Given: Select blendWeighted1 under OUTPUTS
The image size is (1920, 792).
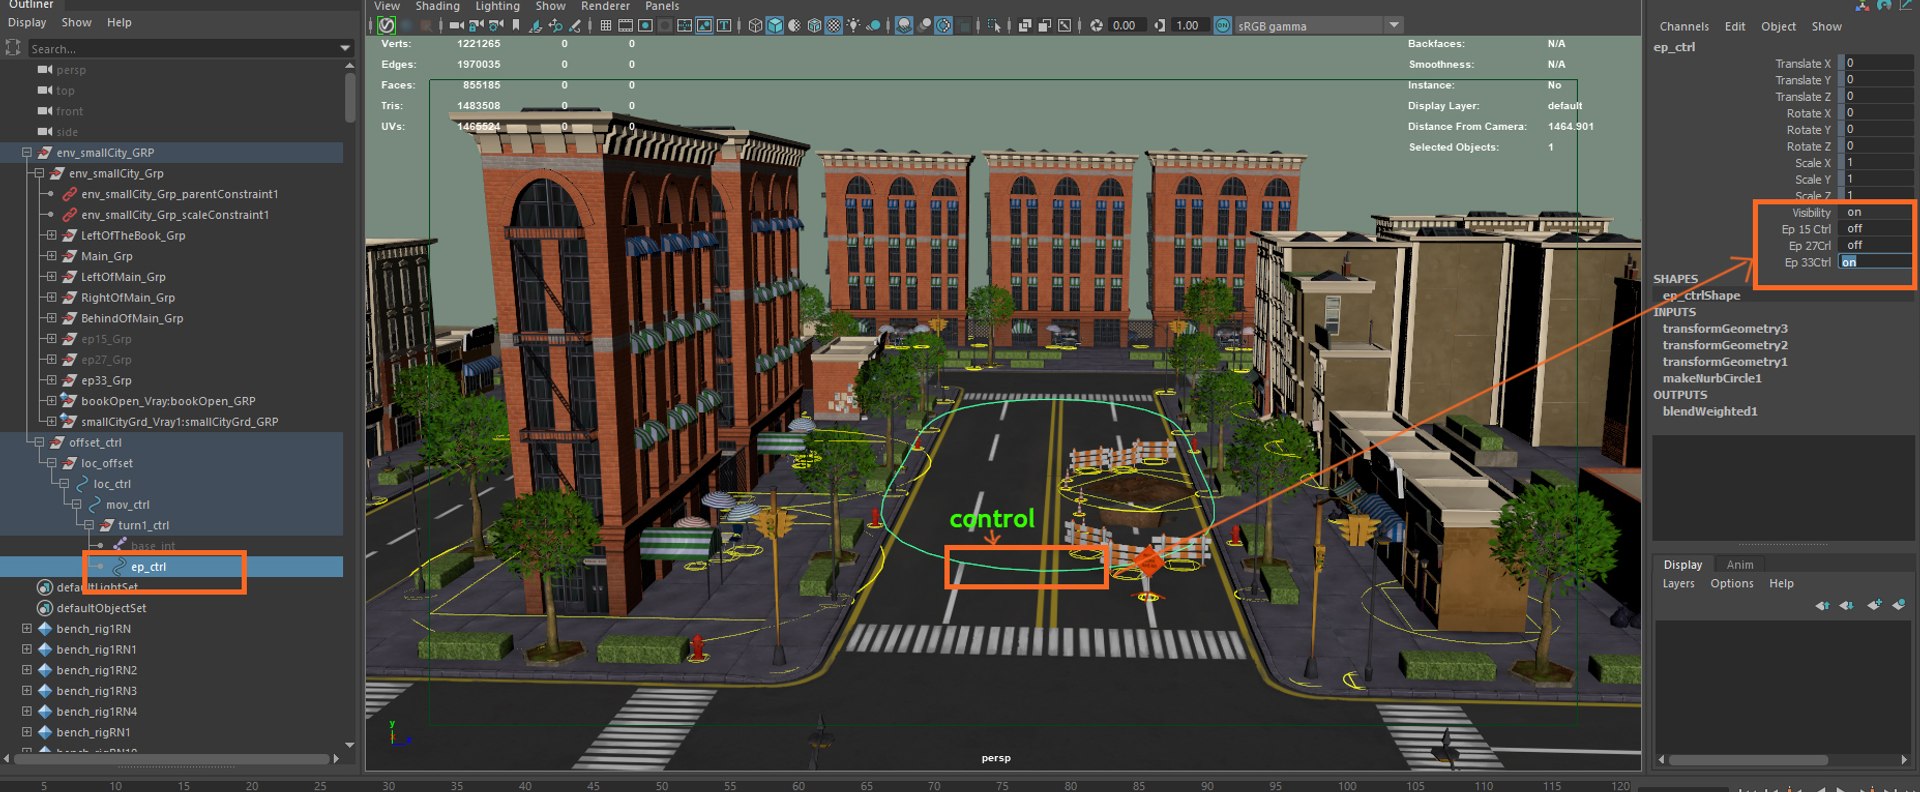Looking at the screenshot, I should [1710, 412].
